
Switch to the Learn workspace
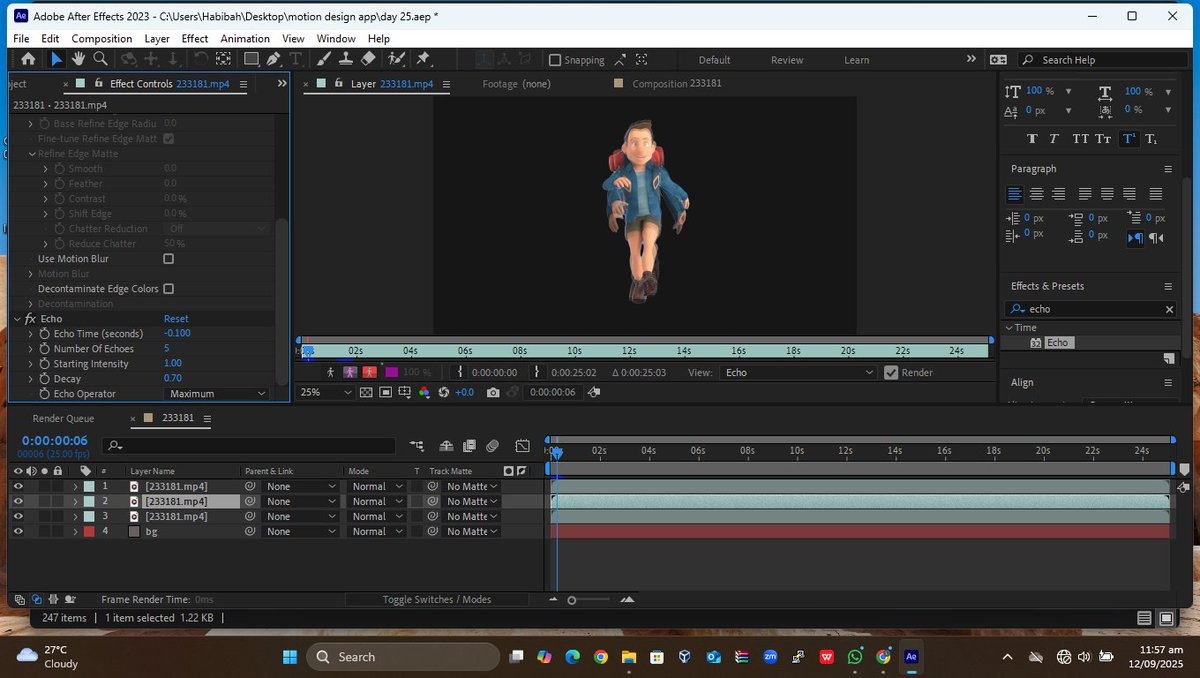point(856,60)
